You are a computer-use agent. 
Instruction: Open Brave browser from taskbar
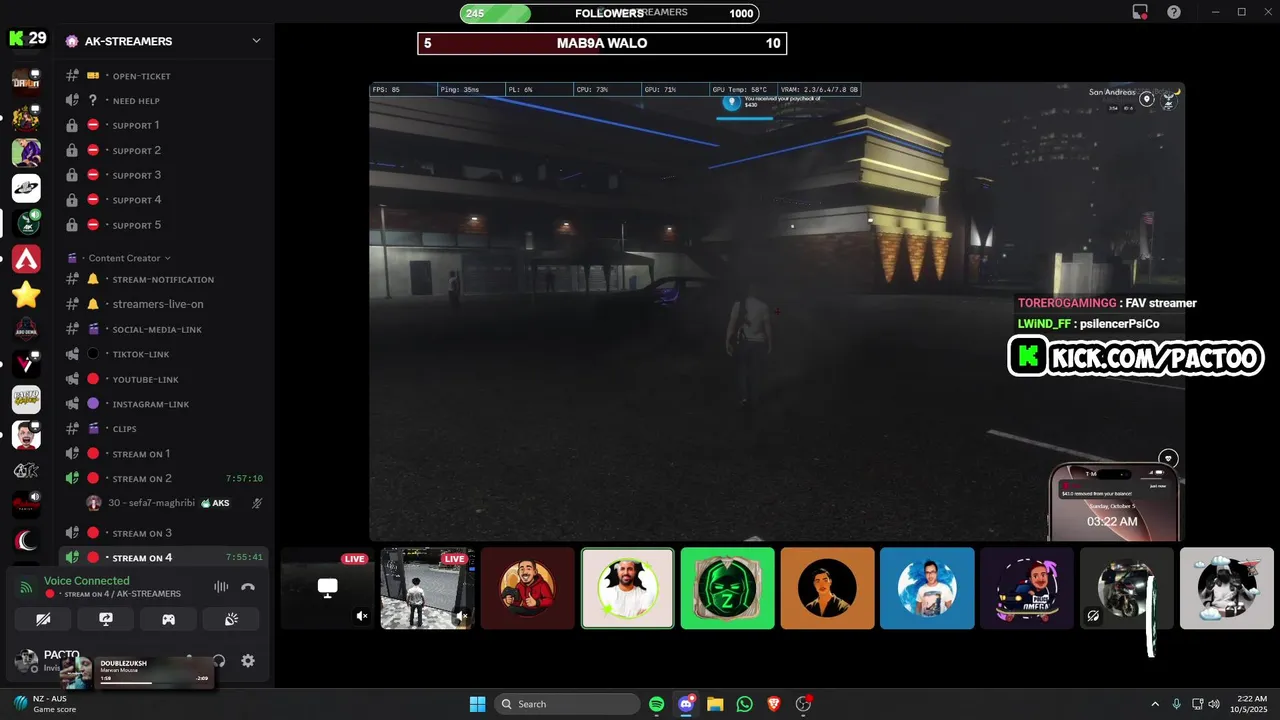click(773, 704)
